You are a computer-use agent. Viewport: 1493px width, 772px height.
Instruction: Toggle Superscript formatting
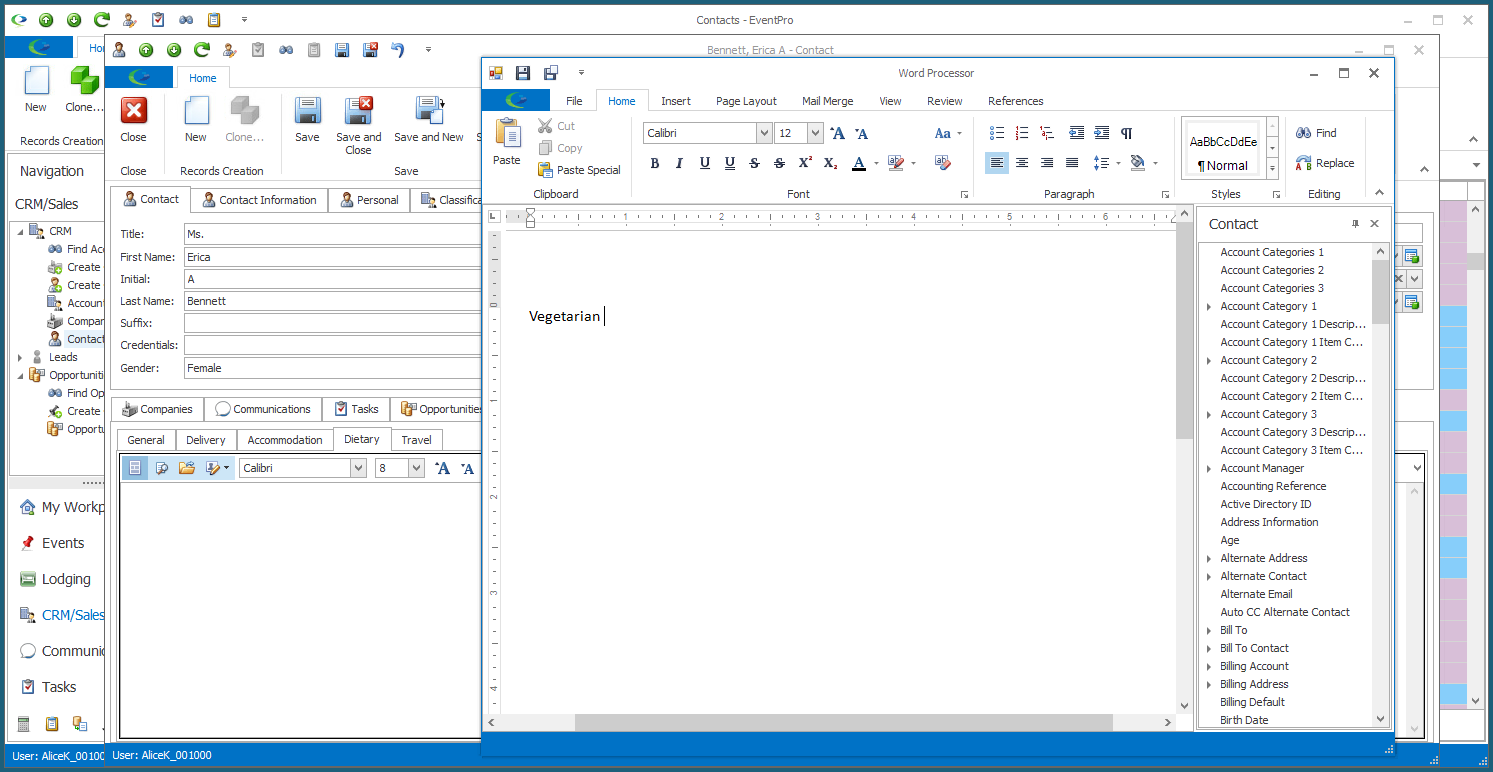pos(805,163)
